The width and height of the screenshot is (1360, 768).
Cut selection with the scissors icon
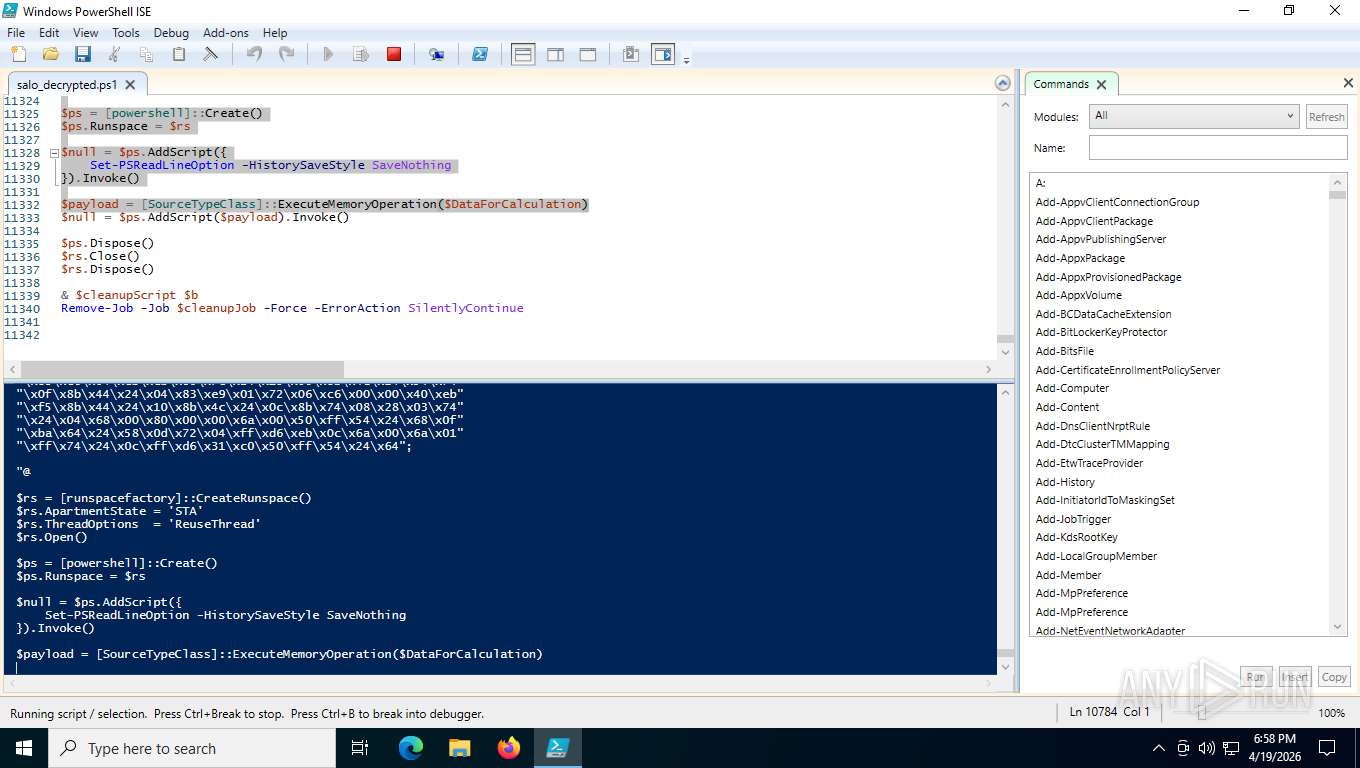coord(114,54)
